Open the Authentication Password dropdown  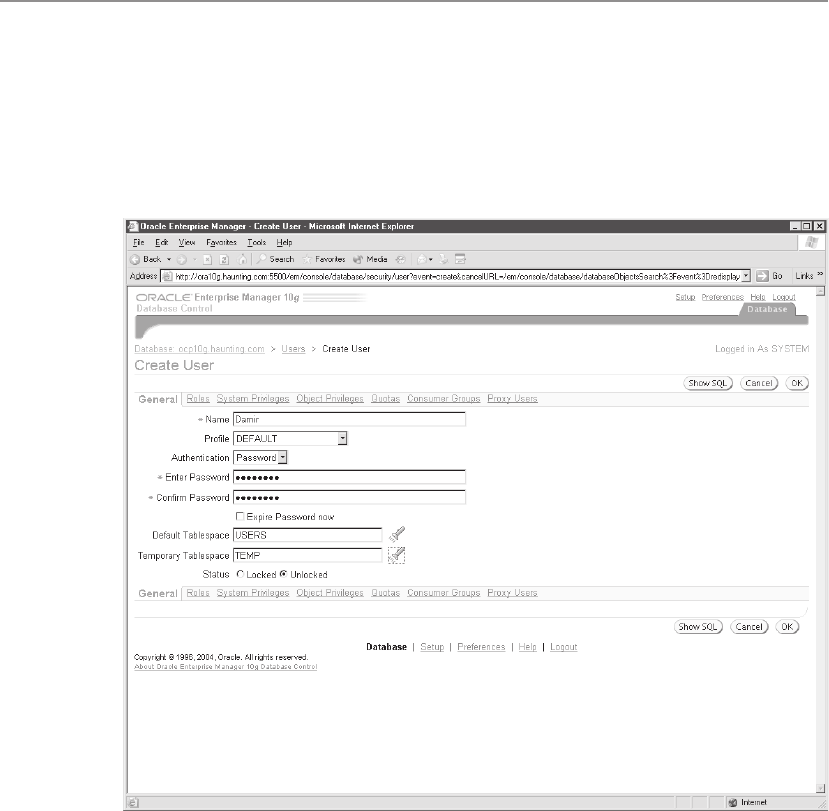tap(260, 458)
